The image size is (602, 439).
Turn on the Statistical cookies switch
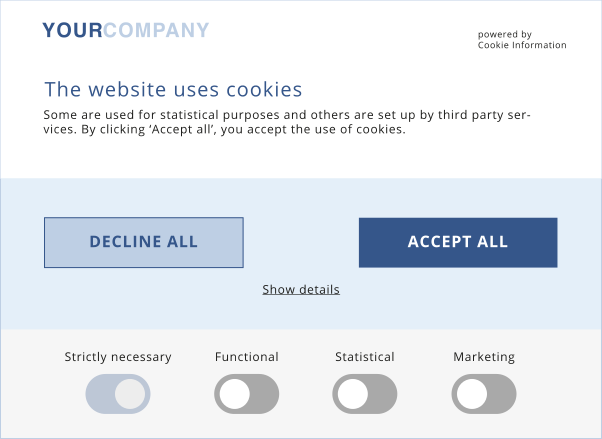[365, 394]
